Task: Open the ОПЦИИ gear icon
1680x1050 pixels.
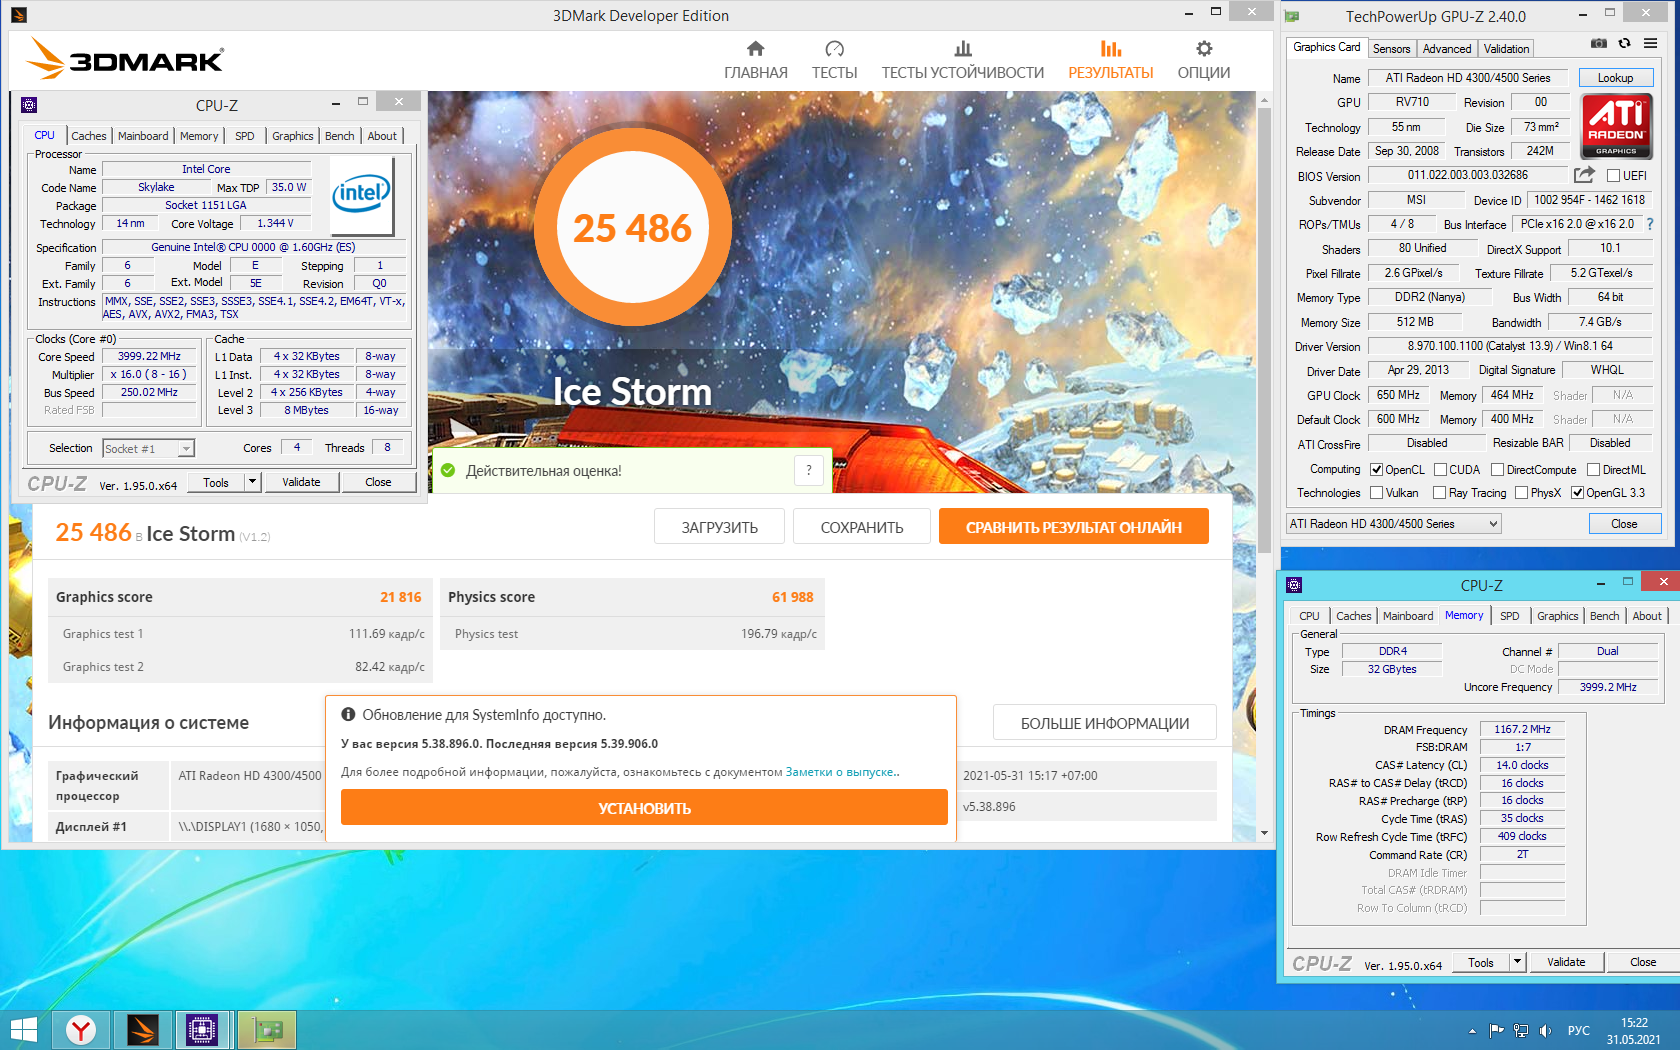Action: click(x=1204, y=49)
